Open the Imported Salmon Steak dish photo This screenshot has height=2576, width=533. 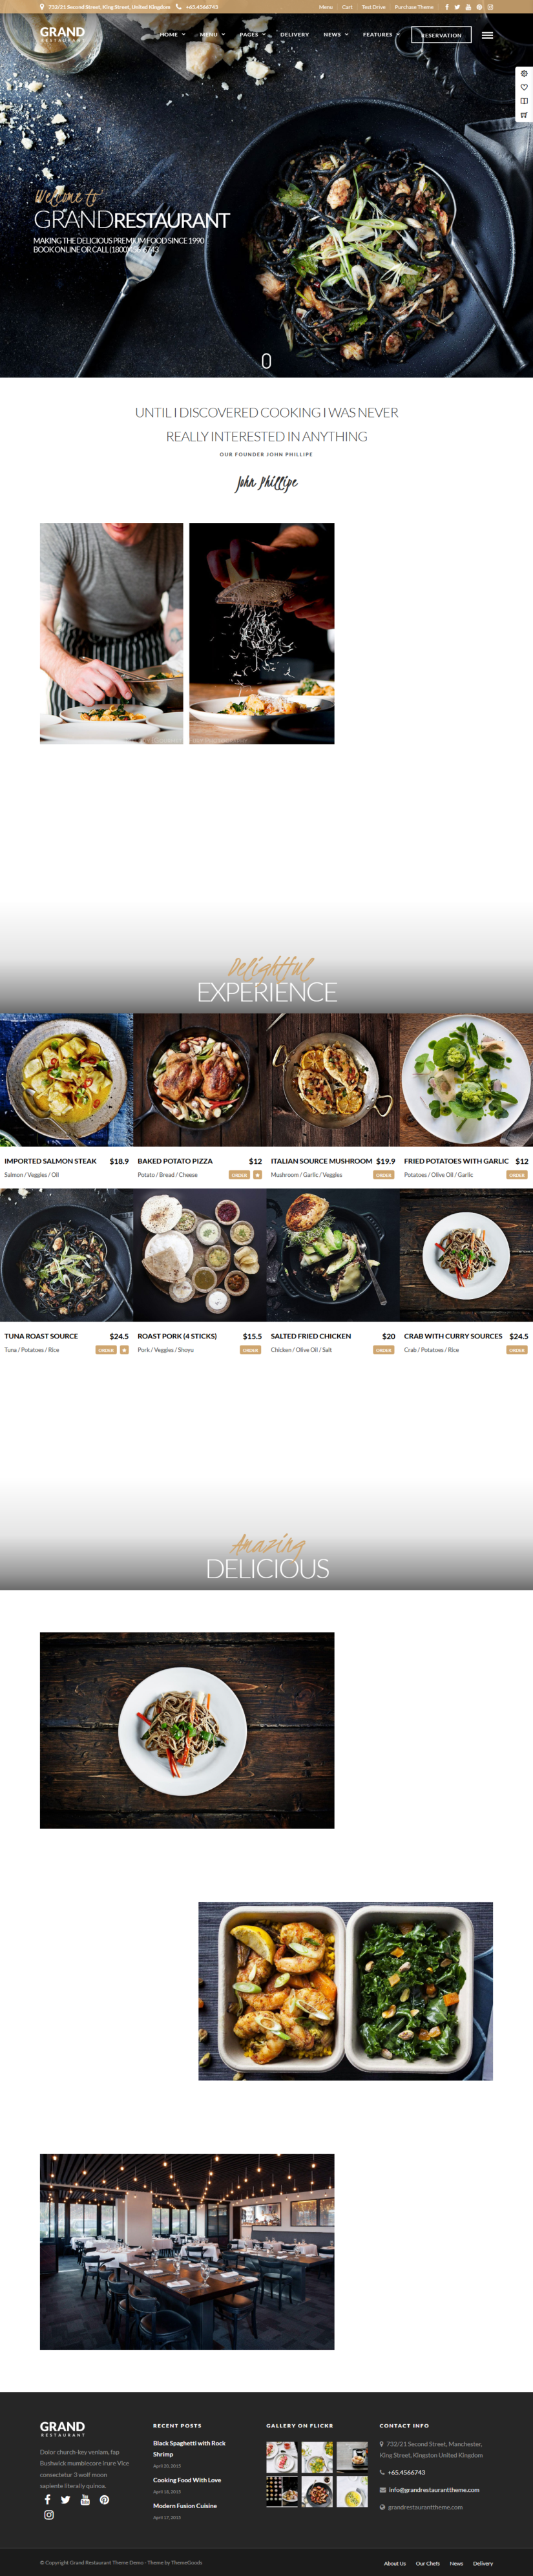(x=66, y=1080)
